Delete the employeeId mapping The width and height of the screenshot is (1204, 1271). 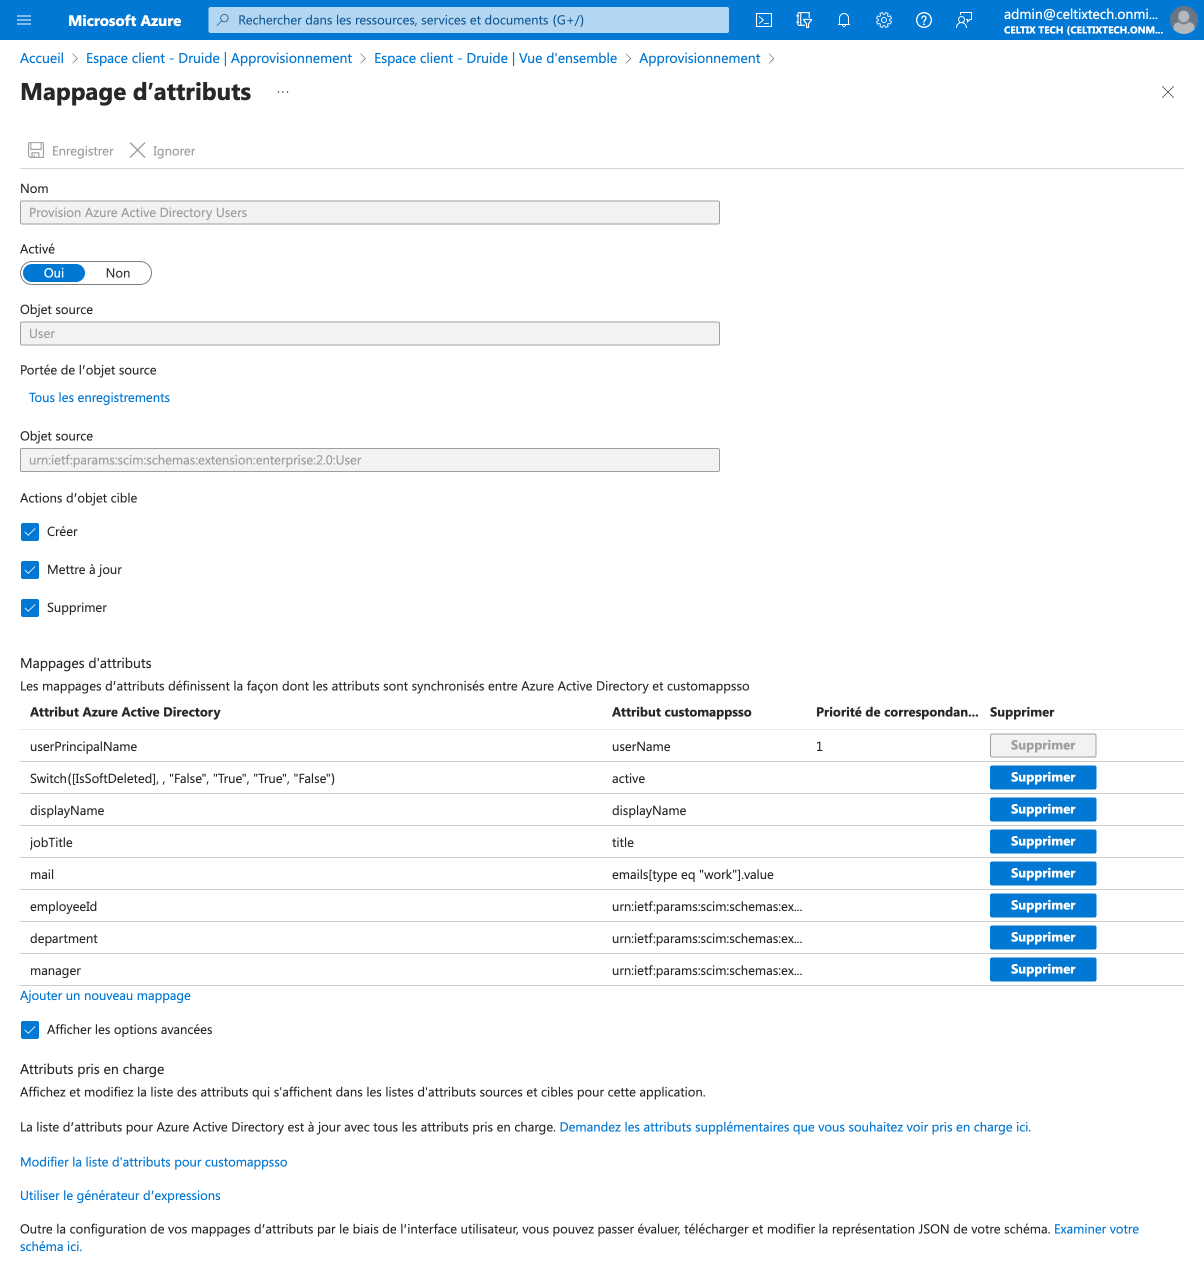point(1043,906)
